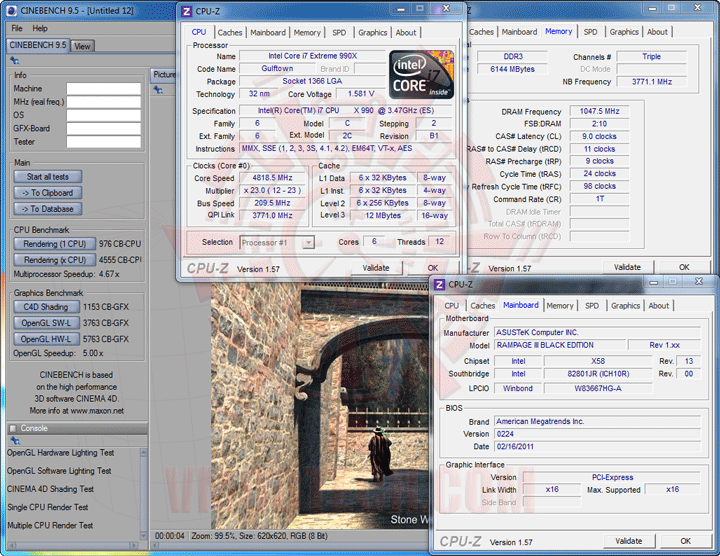Click the Tester input field
The width and height of the screenshot is (720, 556).
104,142
